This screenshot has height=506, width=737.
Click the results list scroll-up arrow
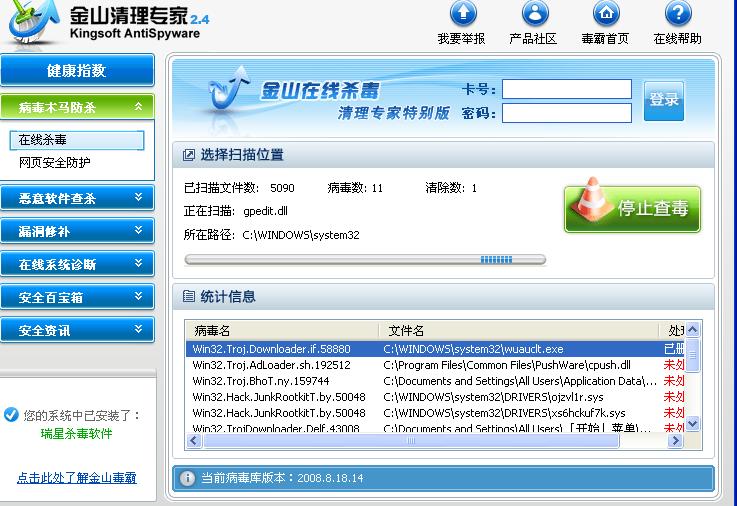click(x=693, y=330)
